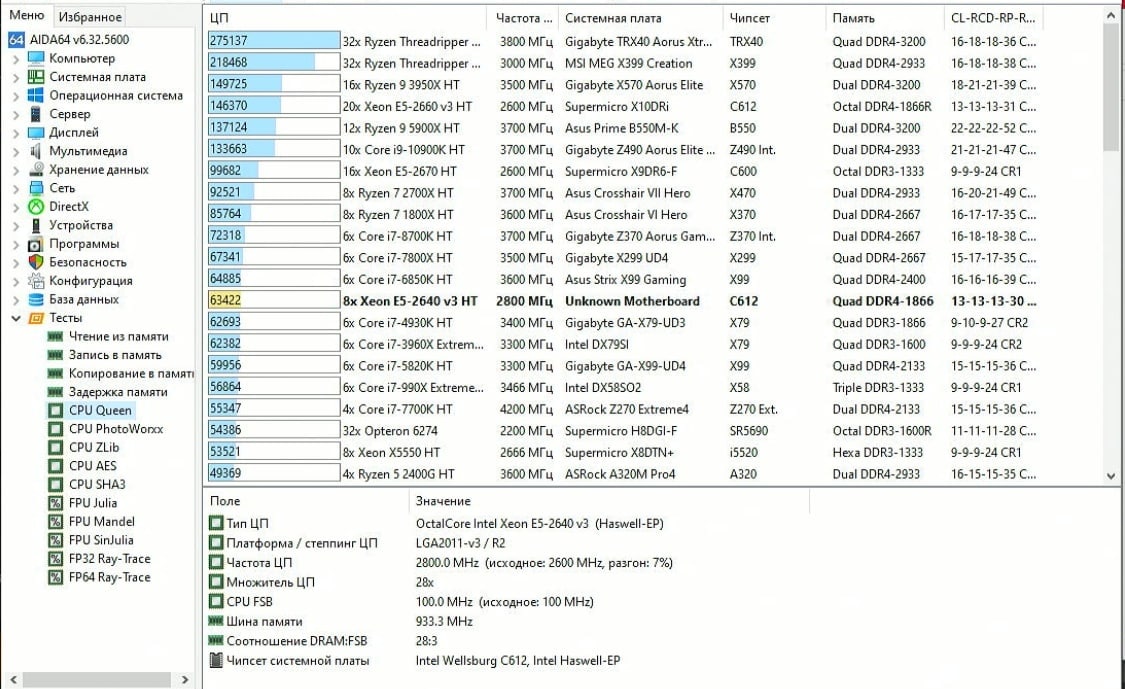Click the Память column header
Image resolution: width=1125 pixels, height=689 pixels.
pos(885,18)
